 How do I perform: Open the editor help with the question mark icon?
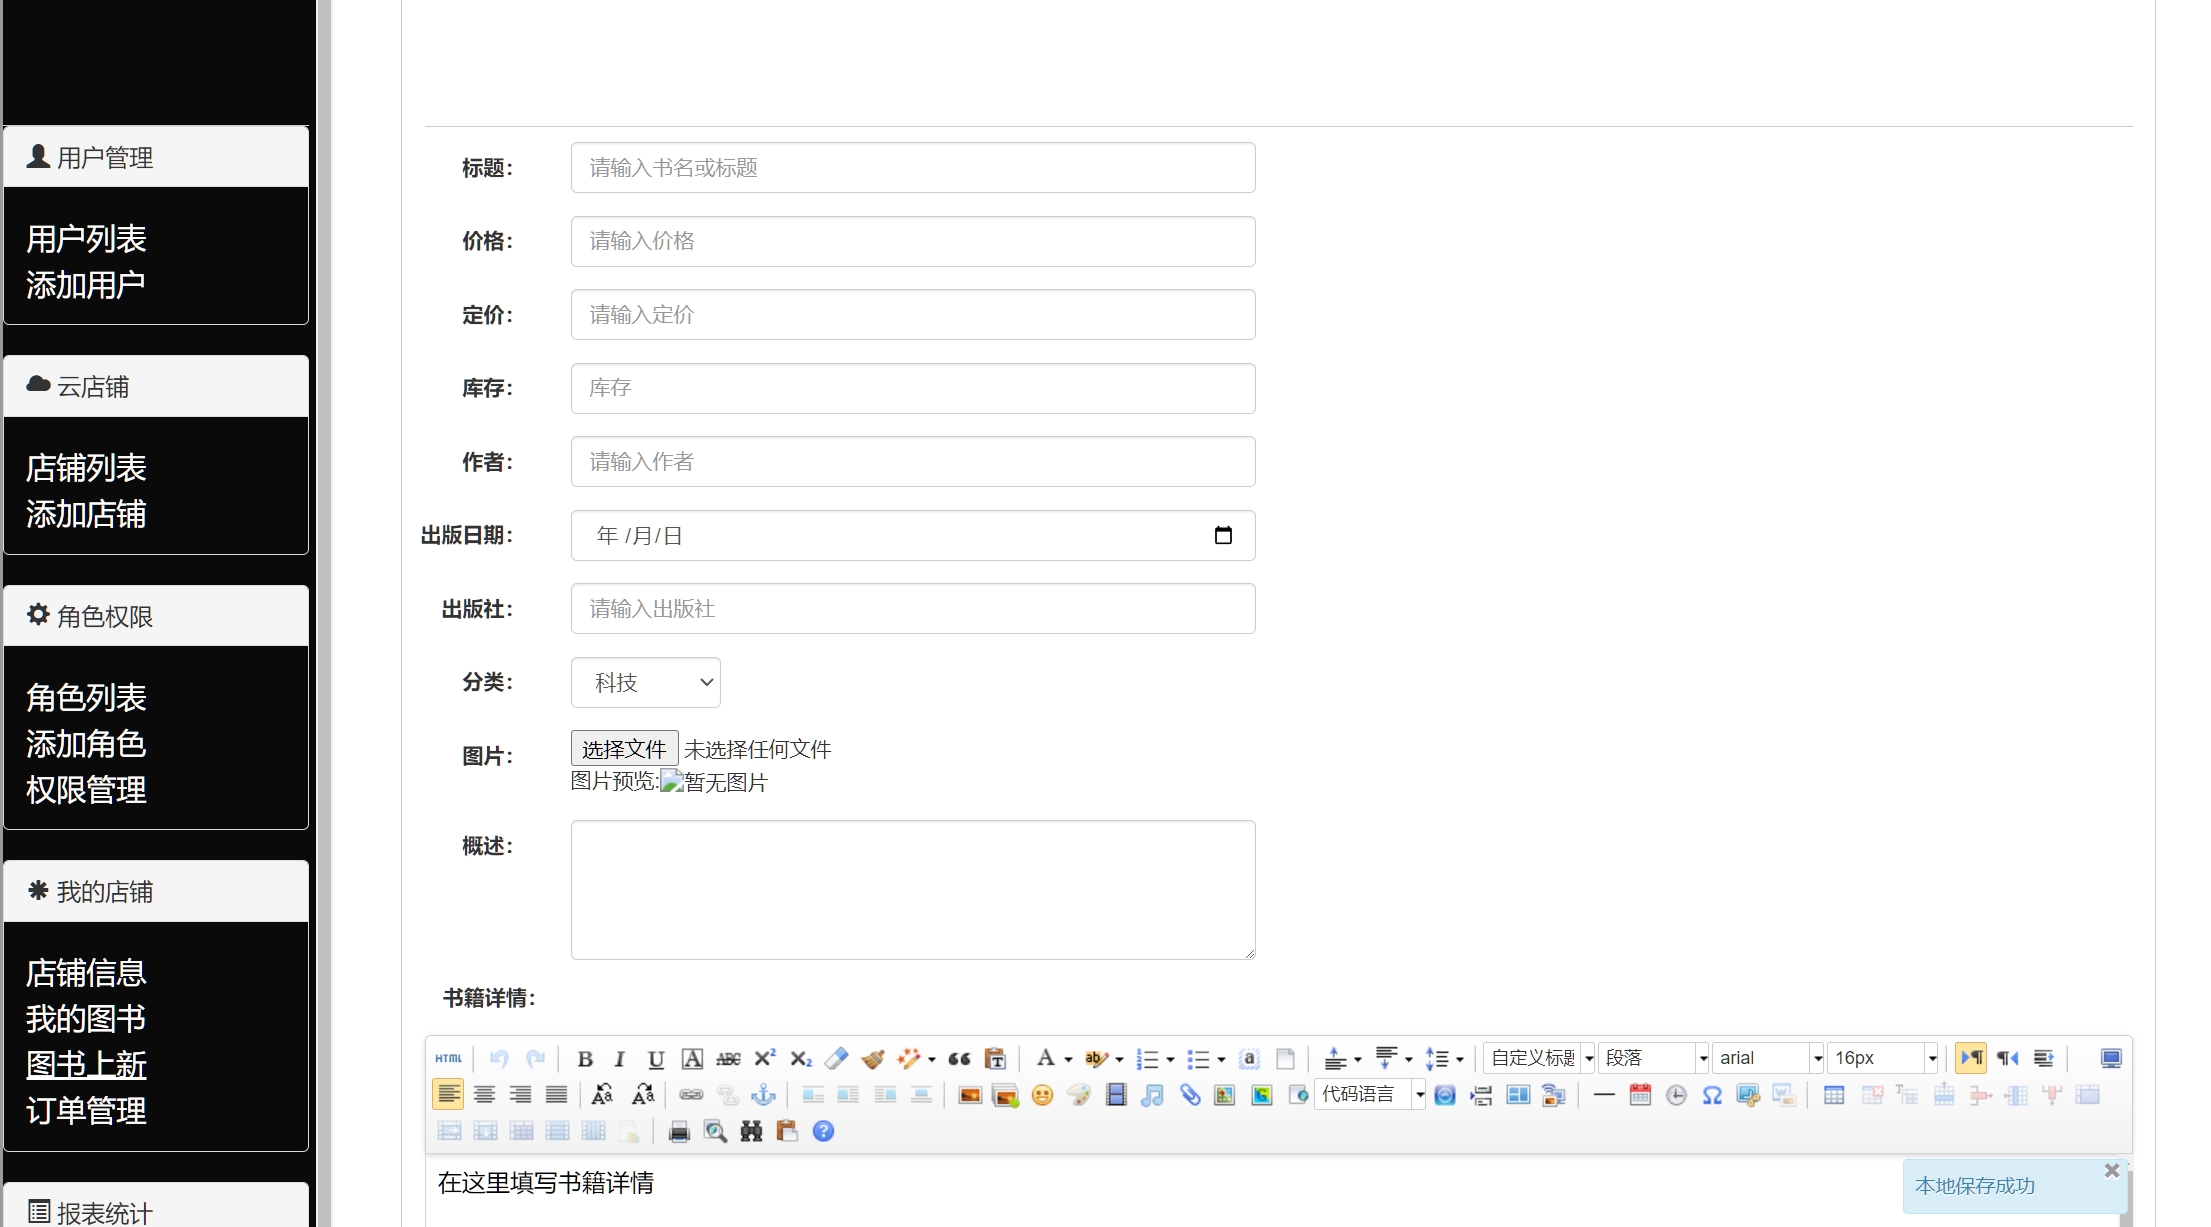(x=823, y=1131)
